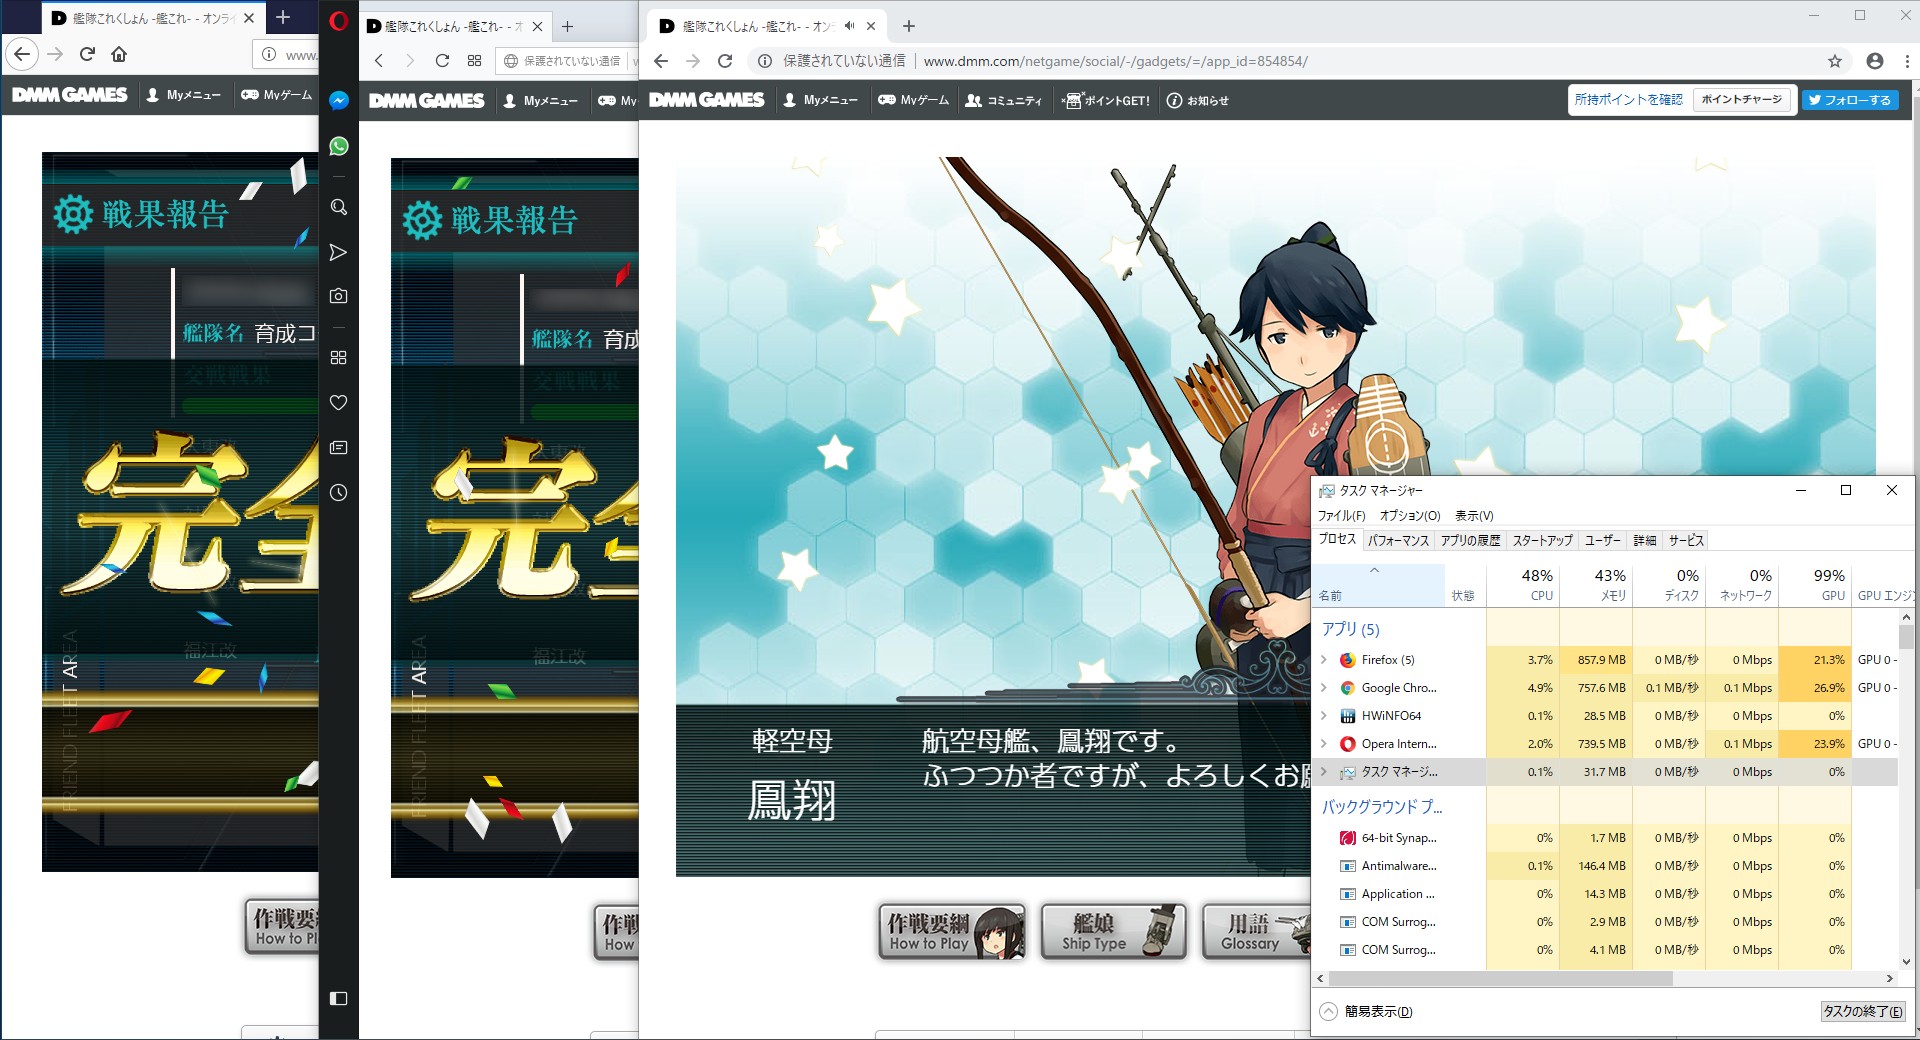Bookmark this page with Chrome star icon
This screenshot has height=1040, width=1920.
pos(1835,61)
